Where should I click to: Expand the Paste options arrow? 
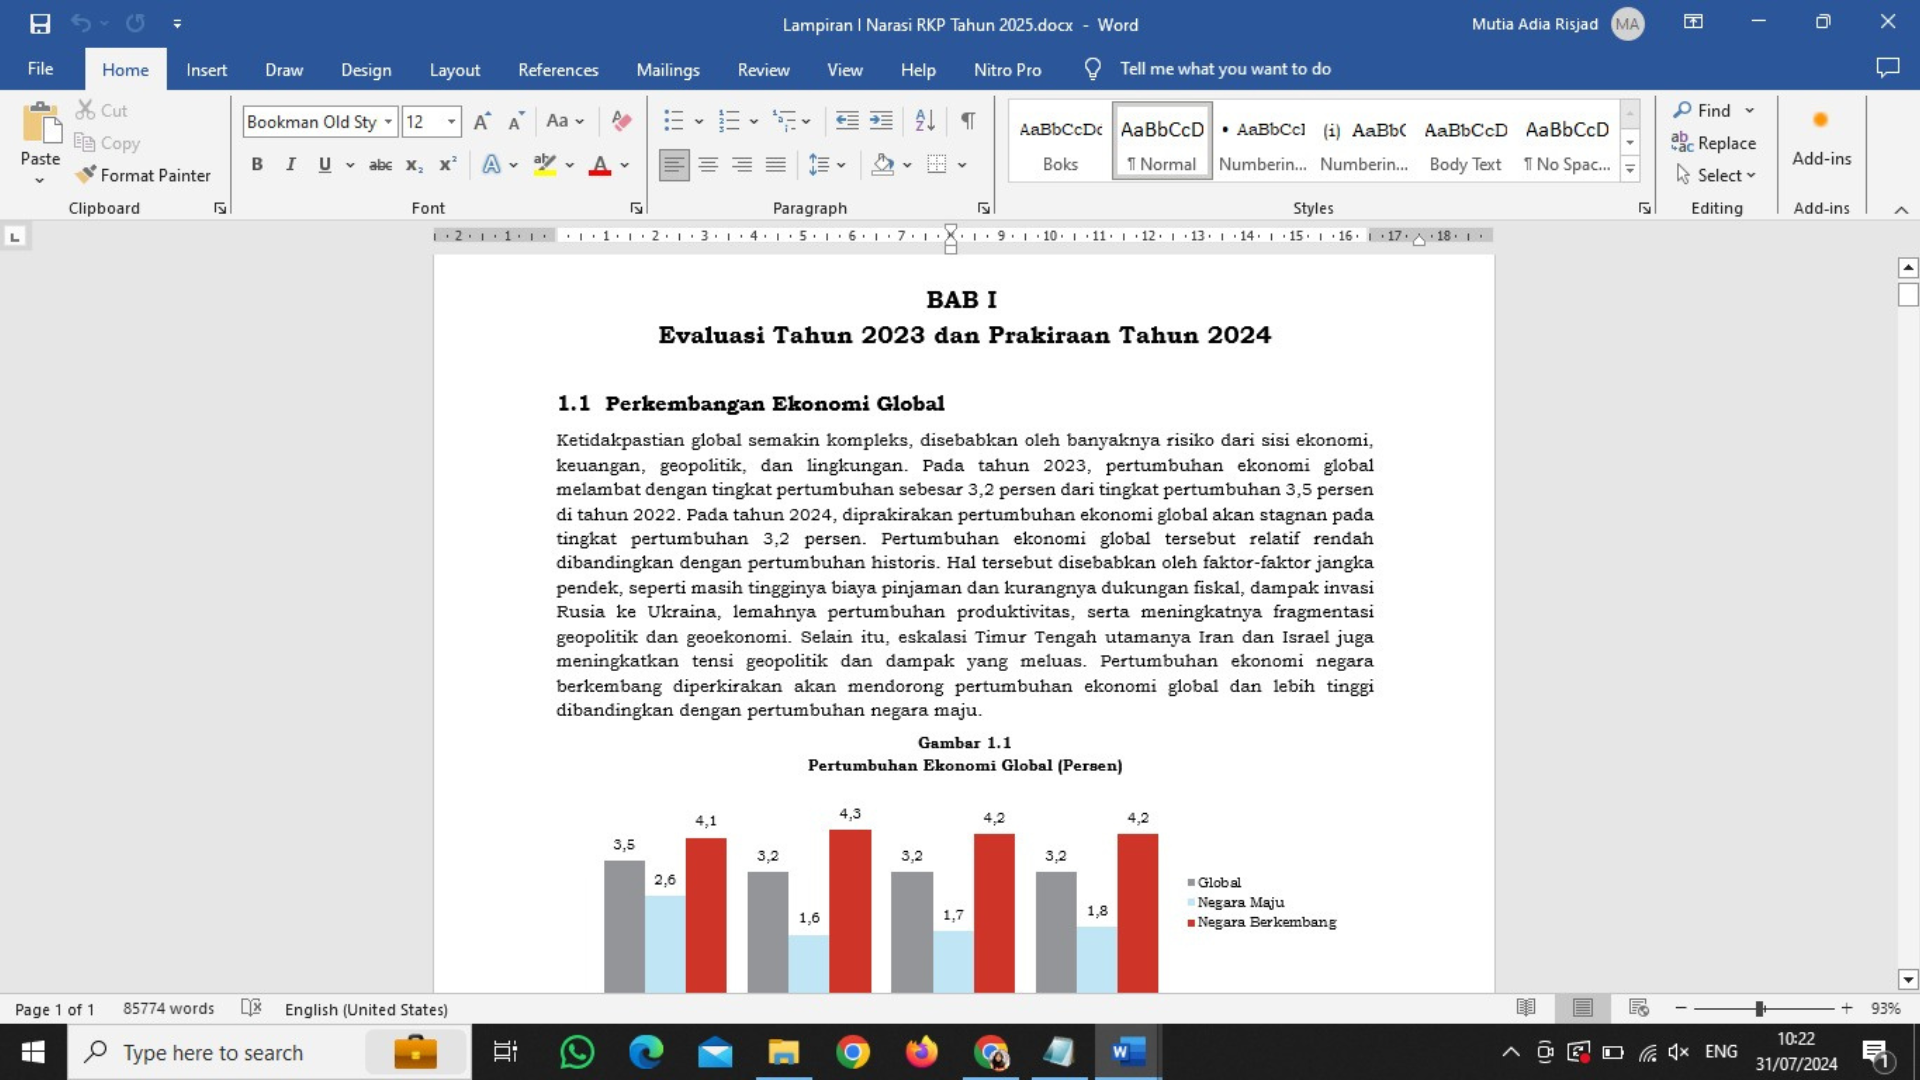point(40,180)
